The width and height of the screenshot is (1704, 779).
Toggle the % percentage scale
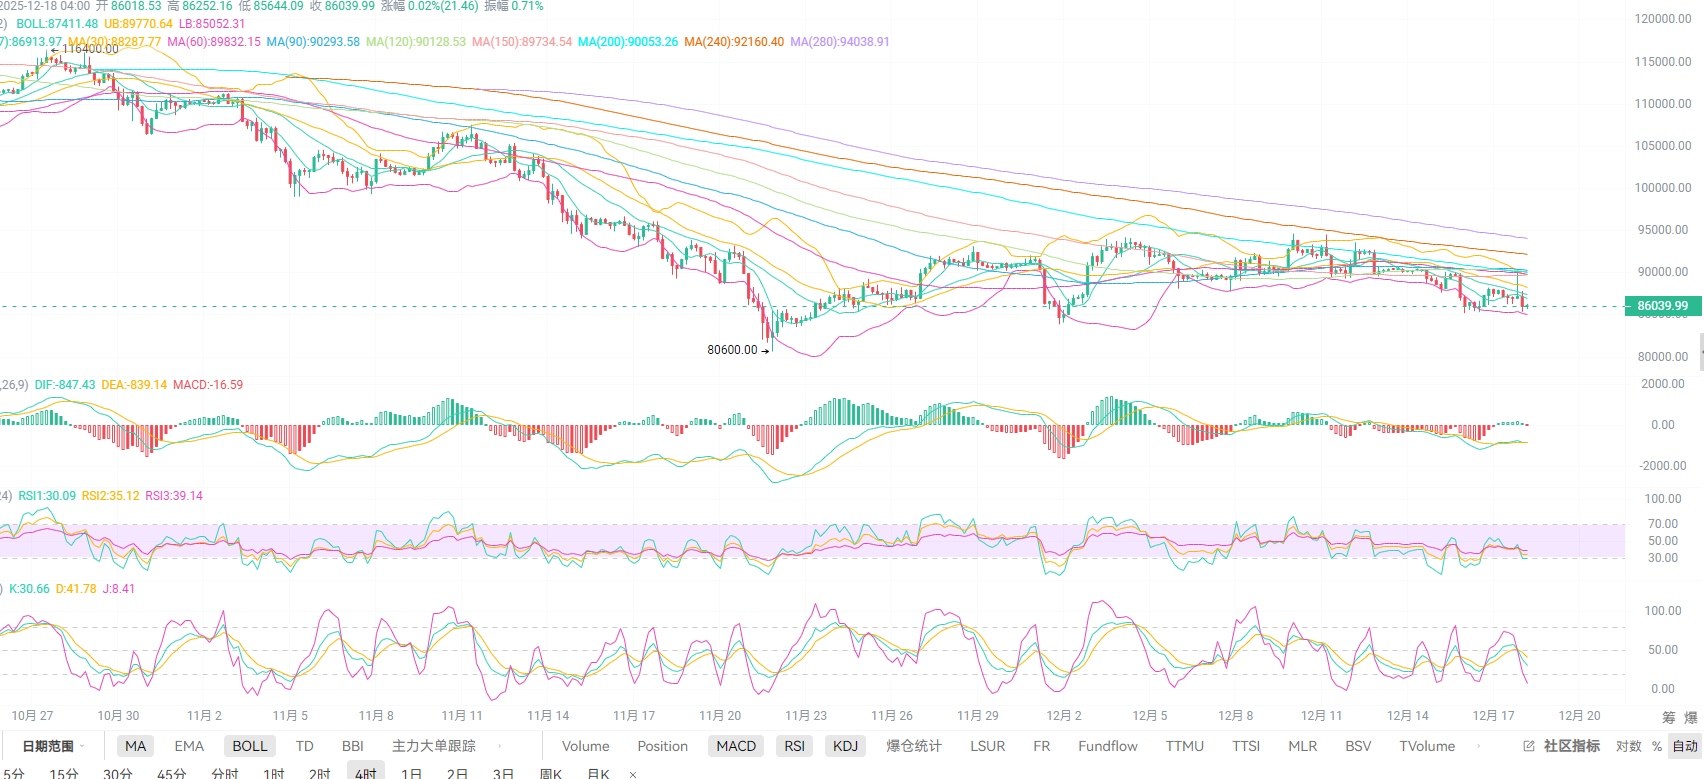pos(1657,746)
